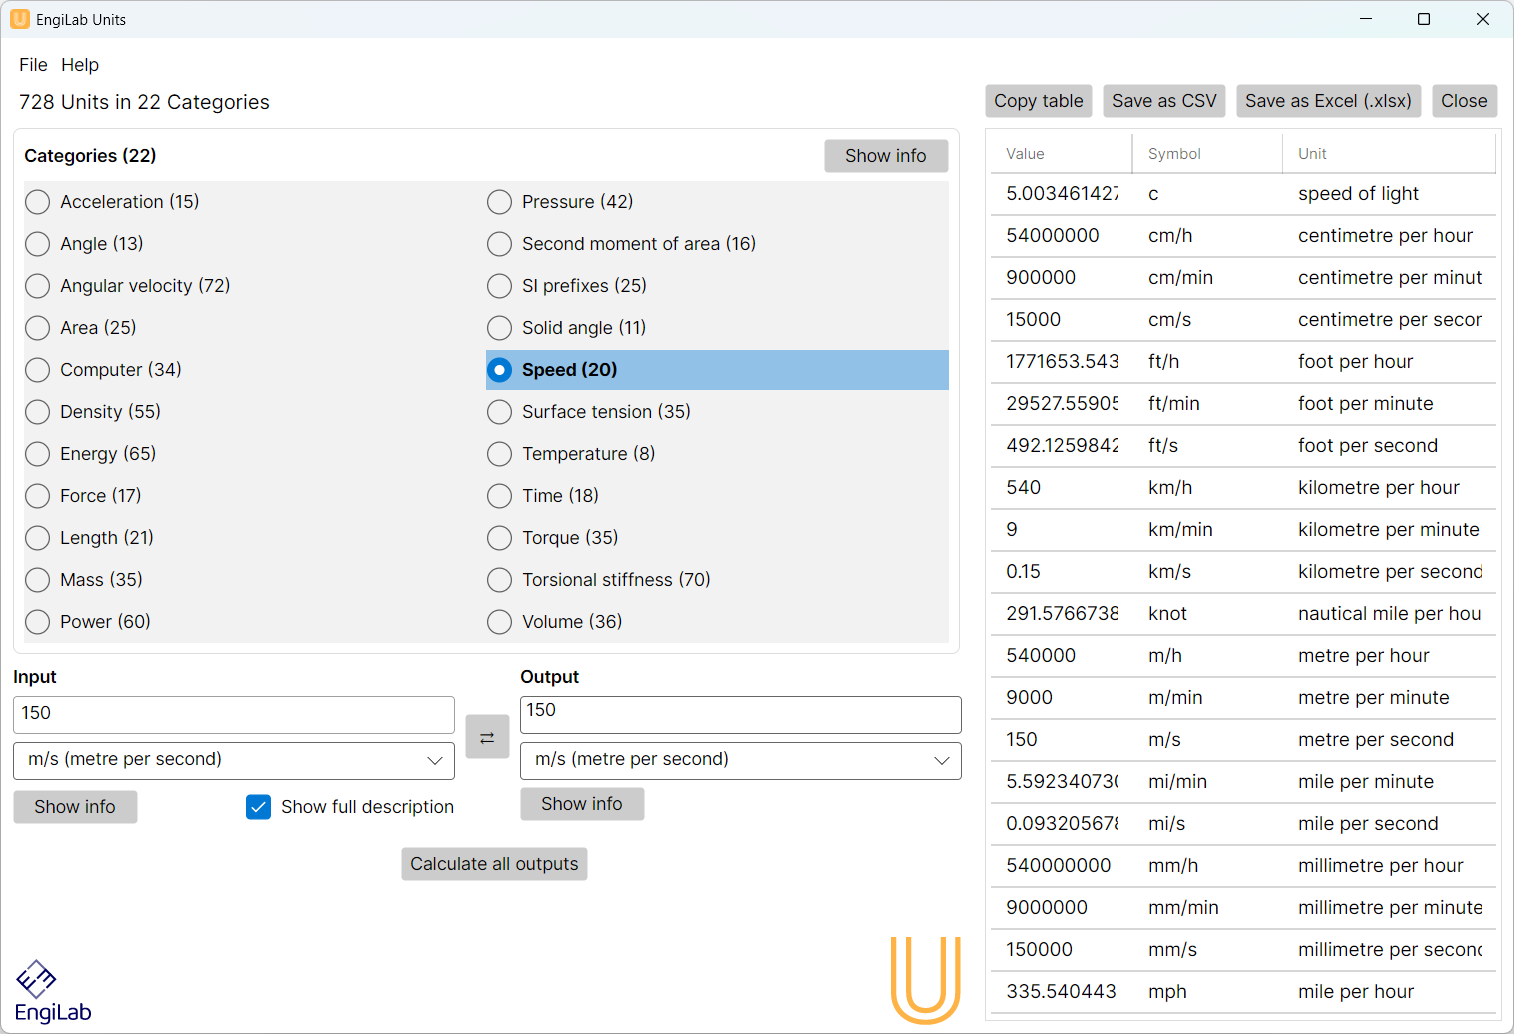Click the Symbol column header
The width and height of the screenshot is (1514, 1034).
click(x=1174, y=154)
